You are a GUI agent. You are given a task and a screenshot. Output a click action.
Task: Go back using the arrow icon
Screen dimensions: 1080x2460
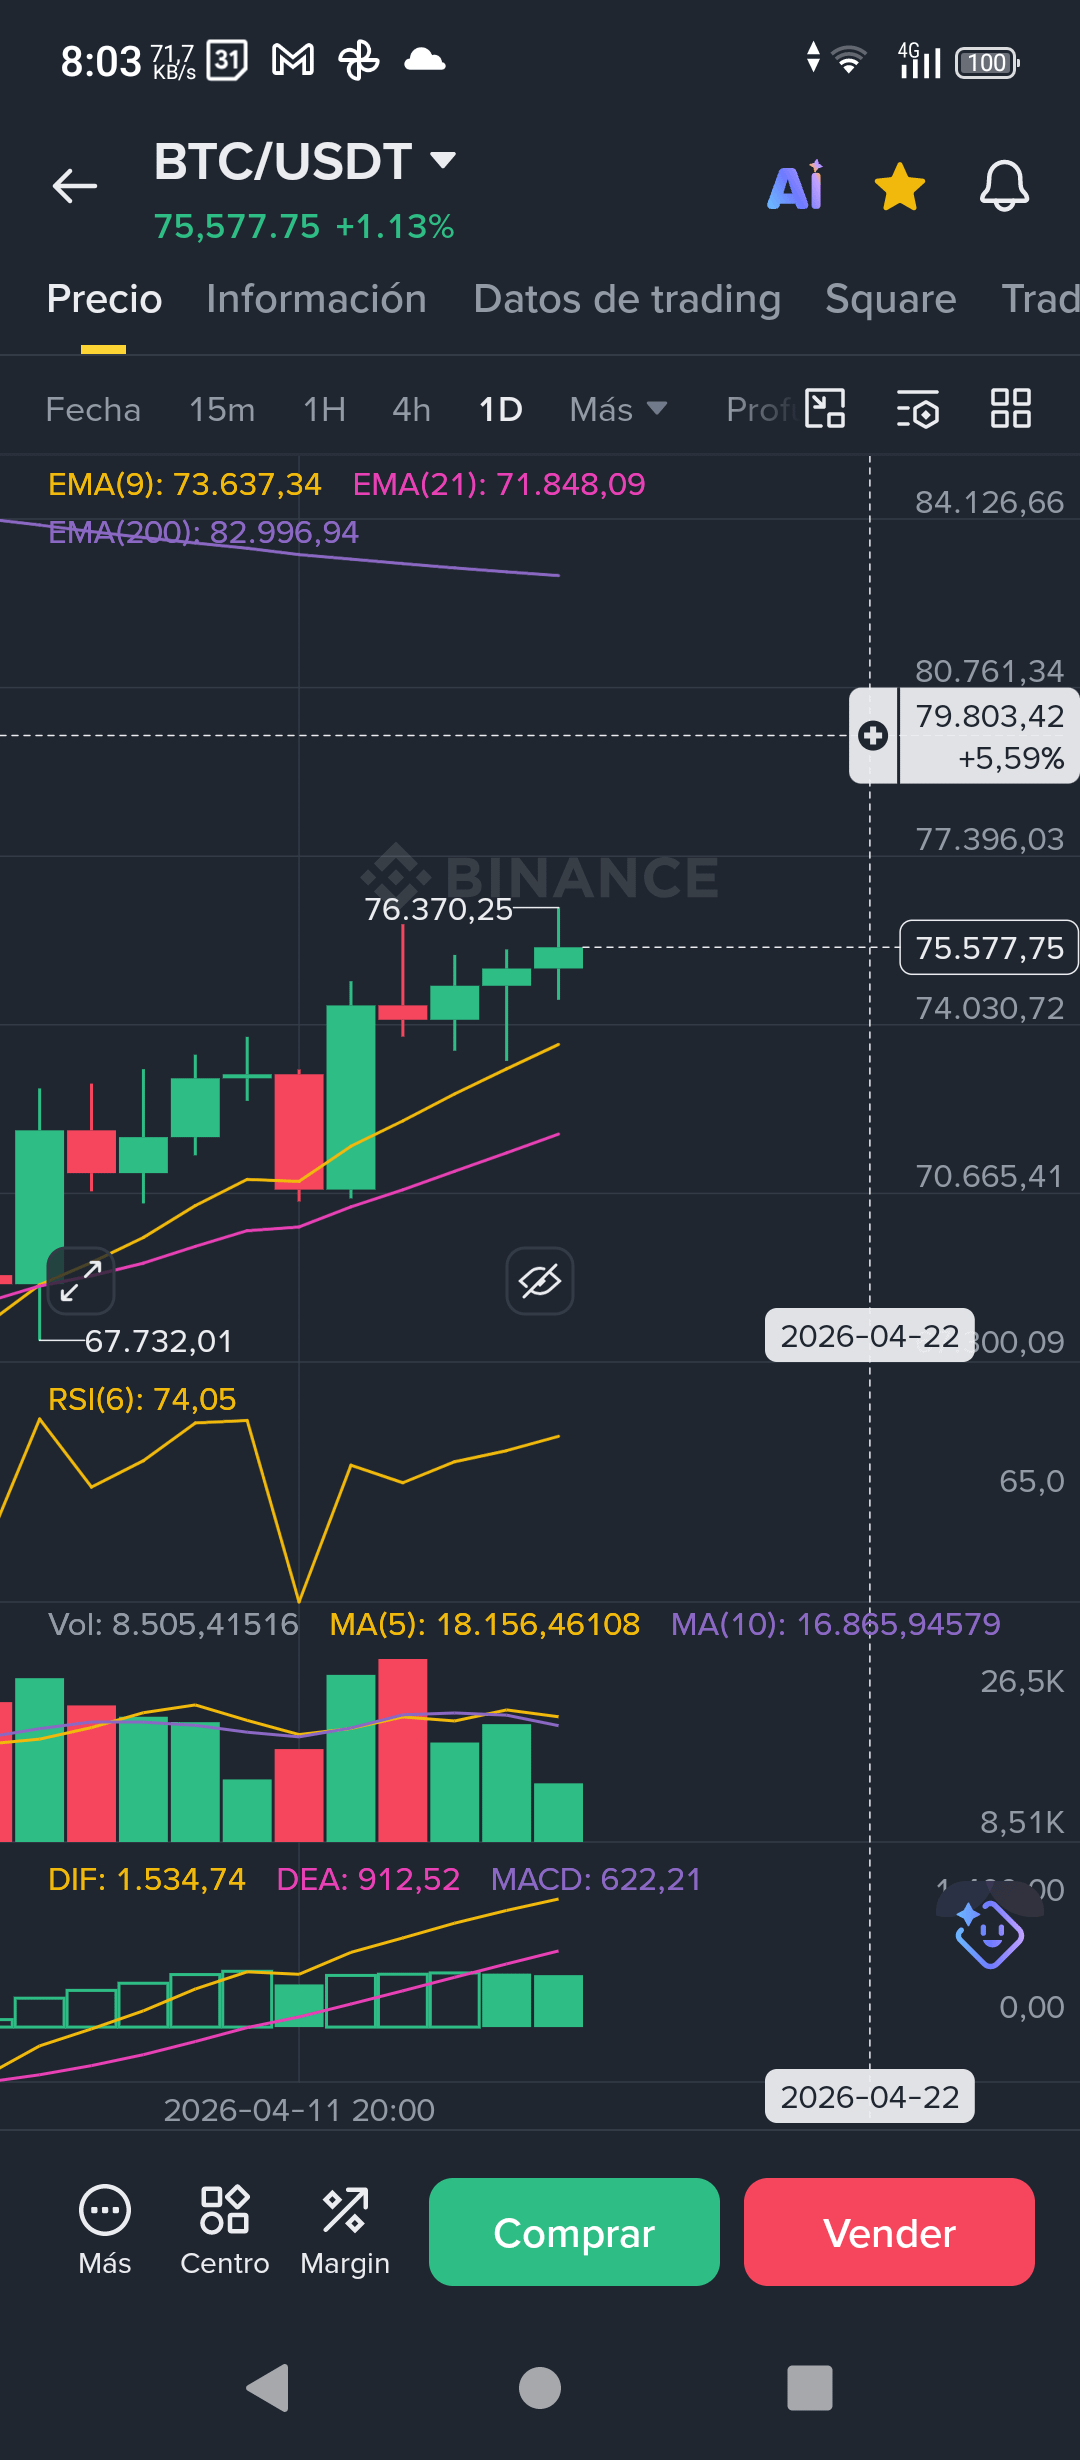[x=75, y=186]
